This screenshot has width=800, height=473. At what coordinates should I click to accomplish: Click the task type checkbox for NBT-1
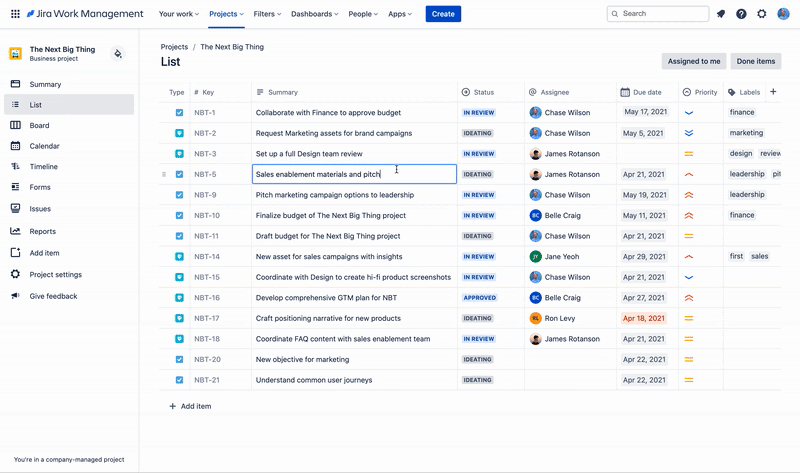click(x=179, y=113)
